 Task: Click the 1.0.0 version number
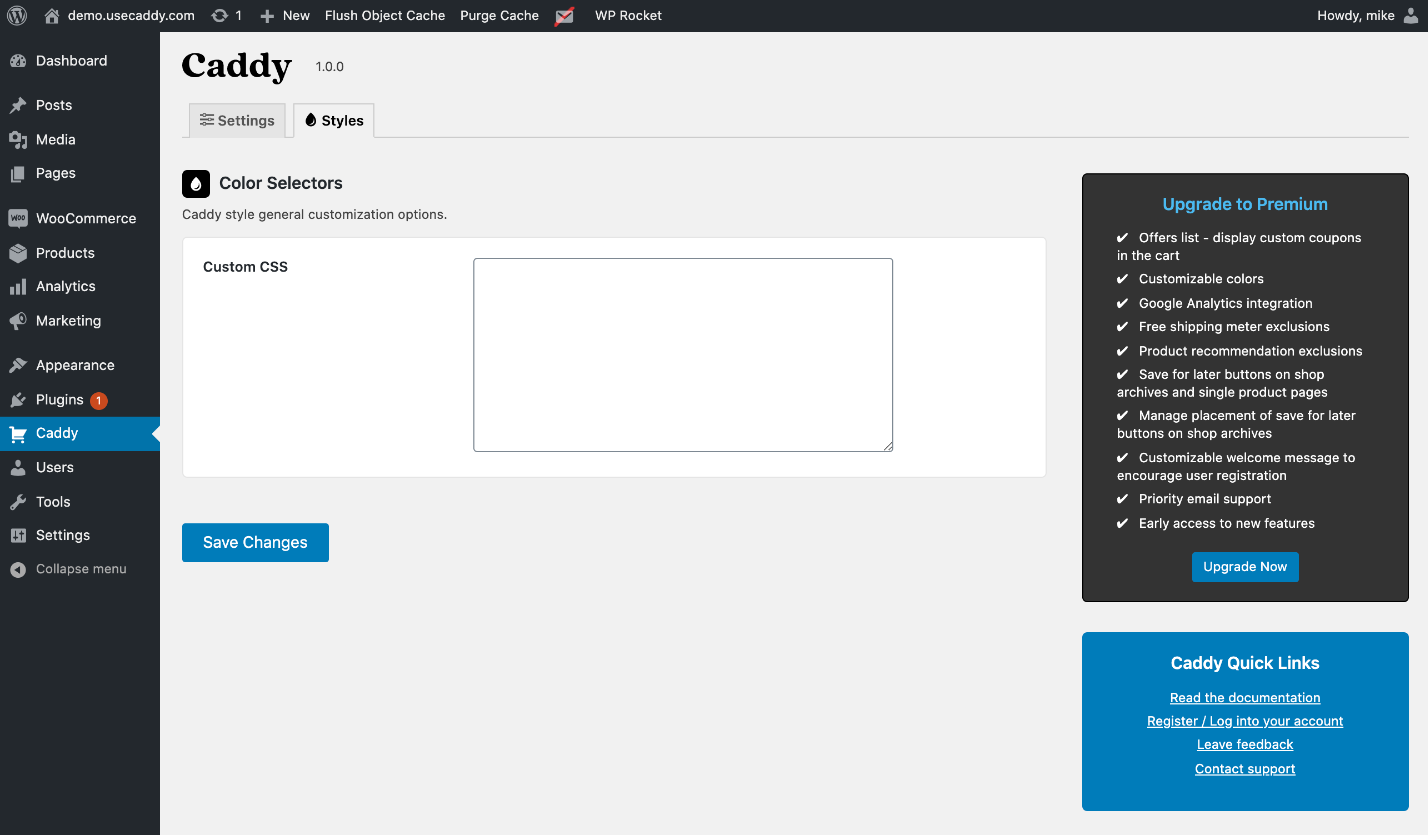click(x=329, y=67)
